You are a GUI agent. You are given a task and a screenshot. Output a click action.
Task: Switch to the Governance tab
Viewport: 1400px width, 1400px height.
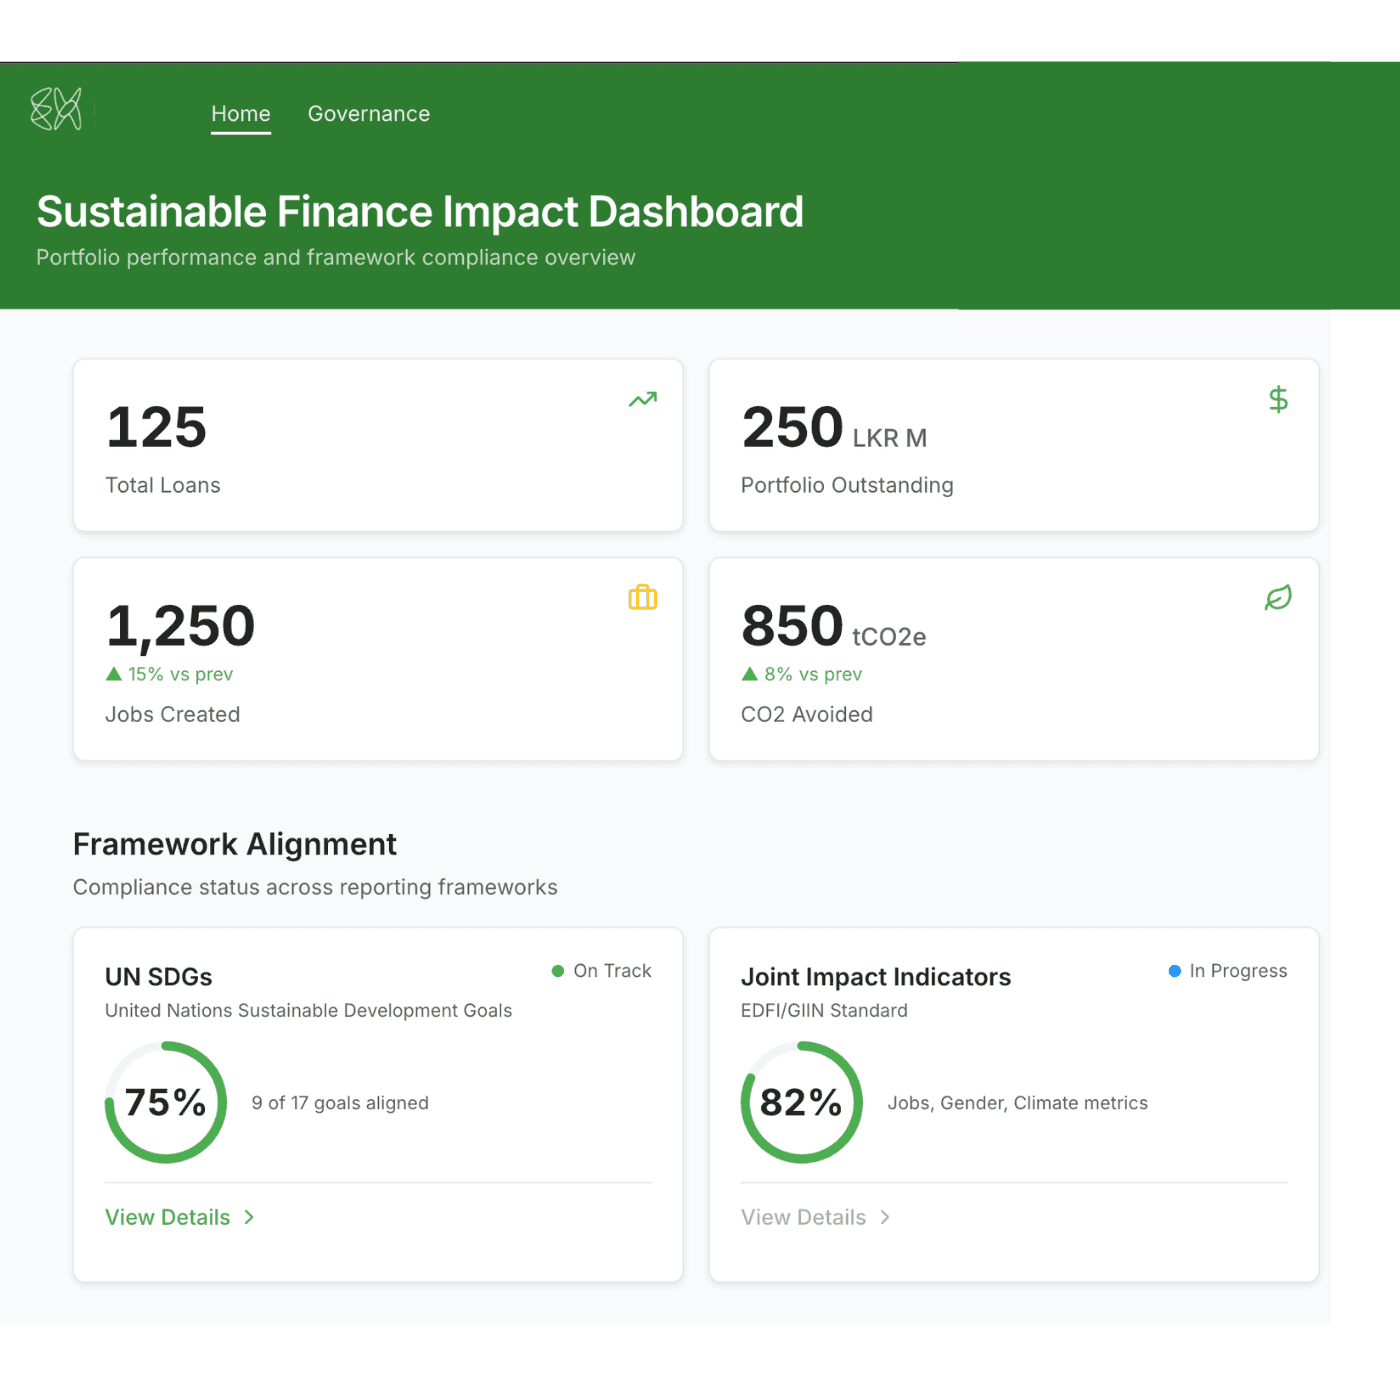(x=369, y=114)
